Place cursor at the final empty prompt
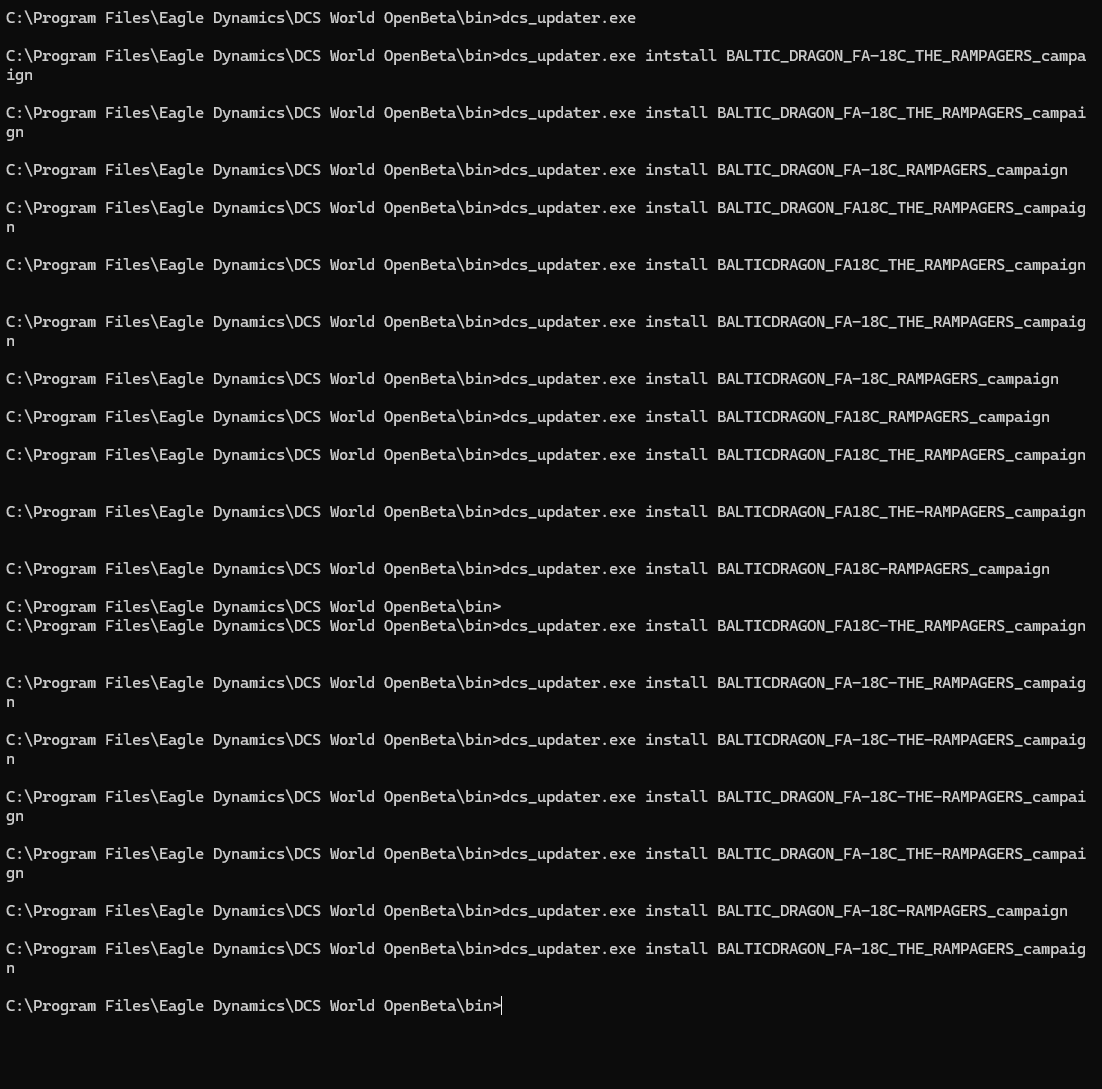 (502, 1006)
